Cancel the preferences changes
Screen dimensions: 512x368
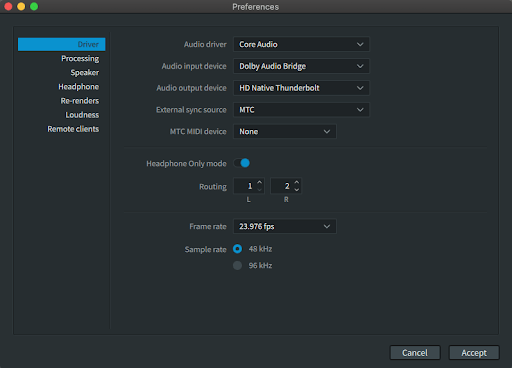(x=415, y=353)
